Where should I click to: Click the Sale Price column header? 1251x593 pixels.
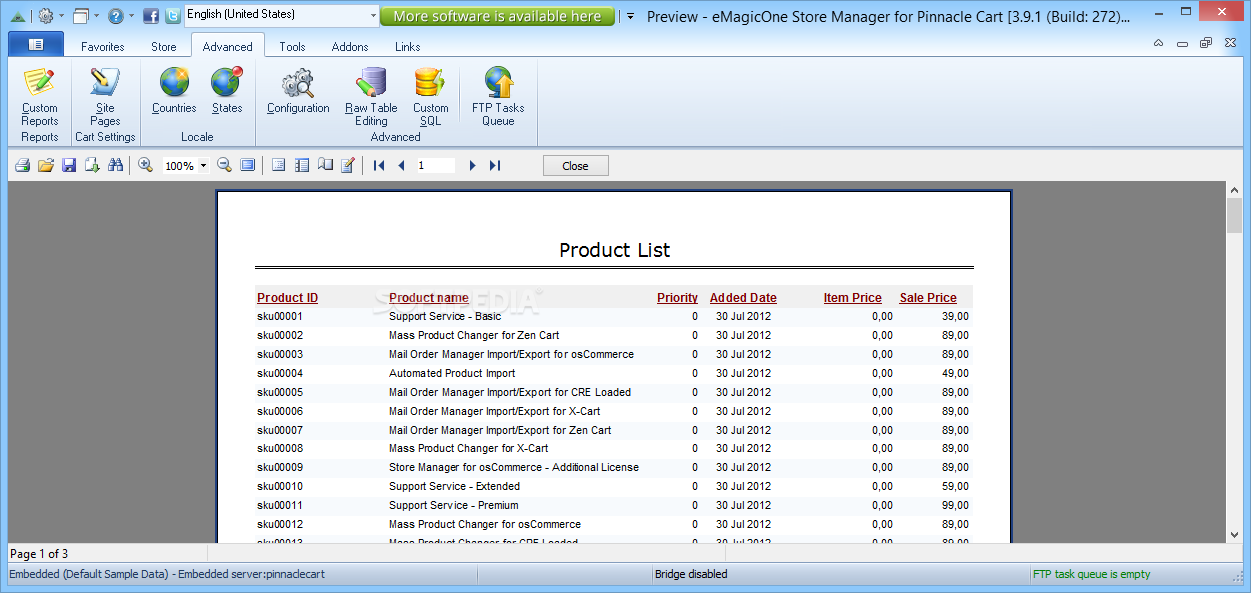pos(928,298)
